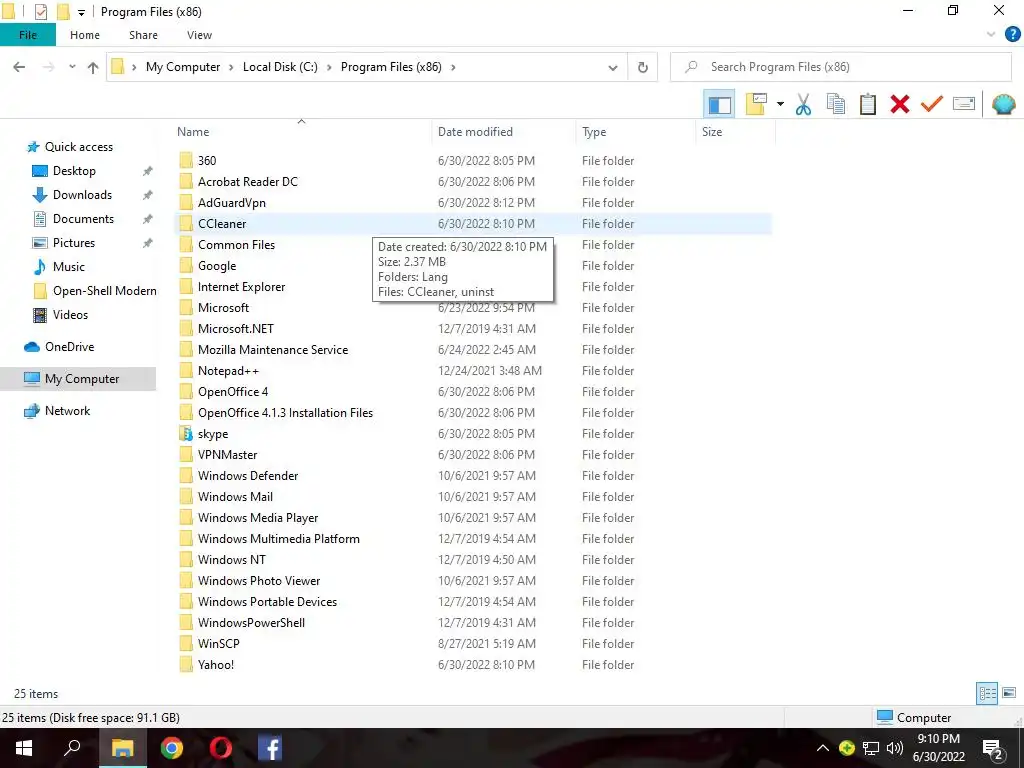1024x768 pixels.
Task: Select the Windows Media Player folder
Action: click(258, 518)
